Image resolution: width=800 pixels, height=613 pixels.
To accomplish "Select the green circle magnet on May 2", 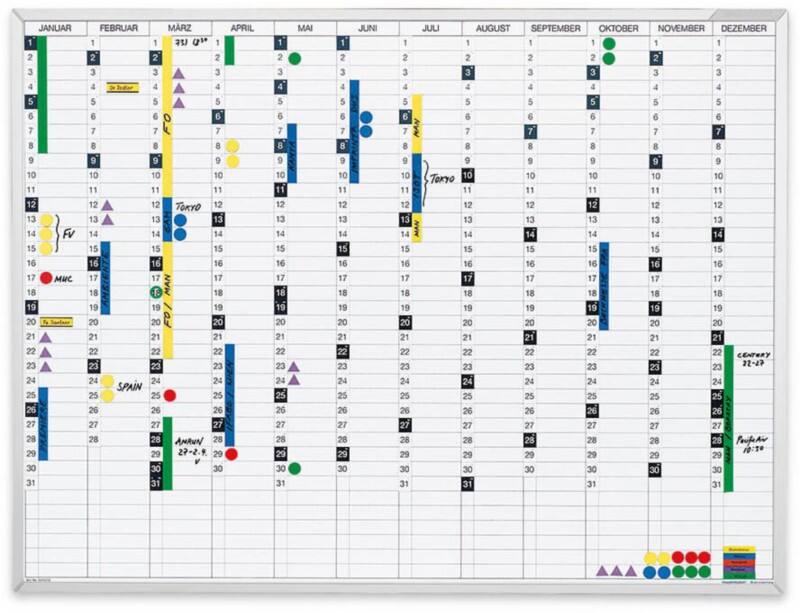I will point(294,59).
